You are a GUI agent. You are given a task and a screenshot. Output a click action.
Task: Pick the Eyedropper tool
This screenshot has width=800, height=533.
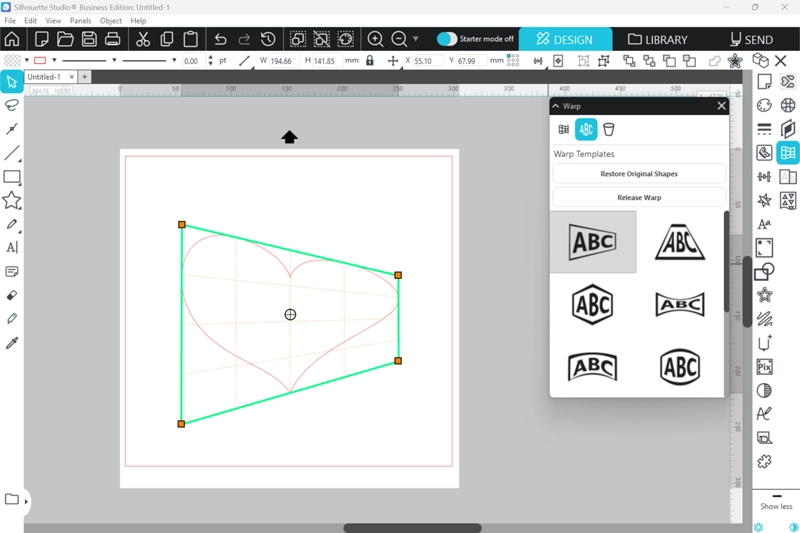coord(12,343)
